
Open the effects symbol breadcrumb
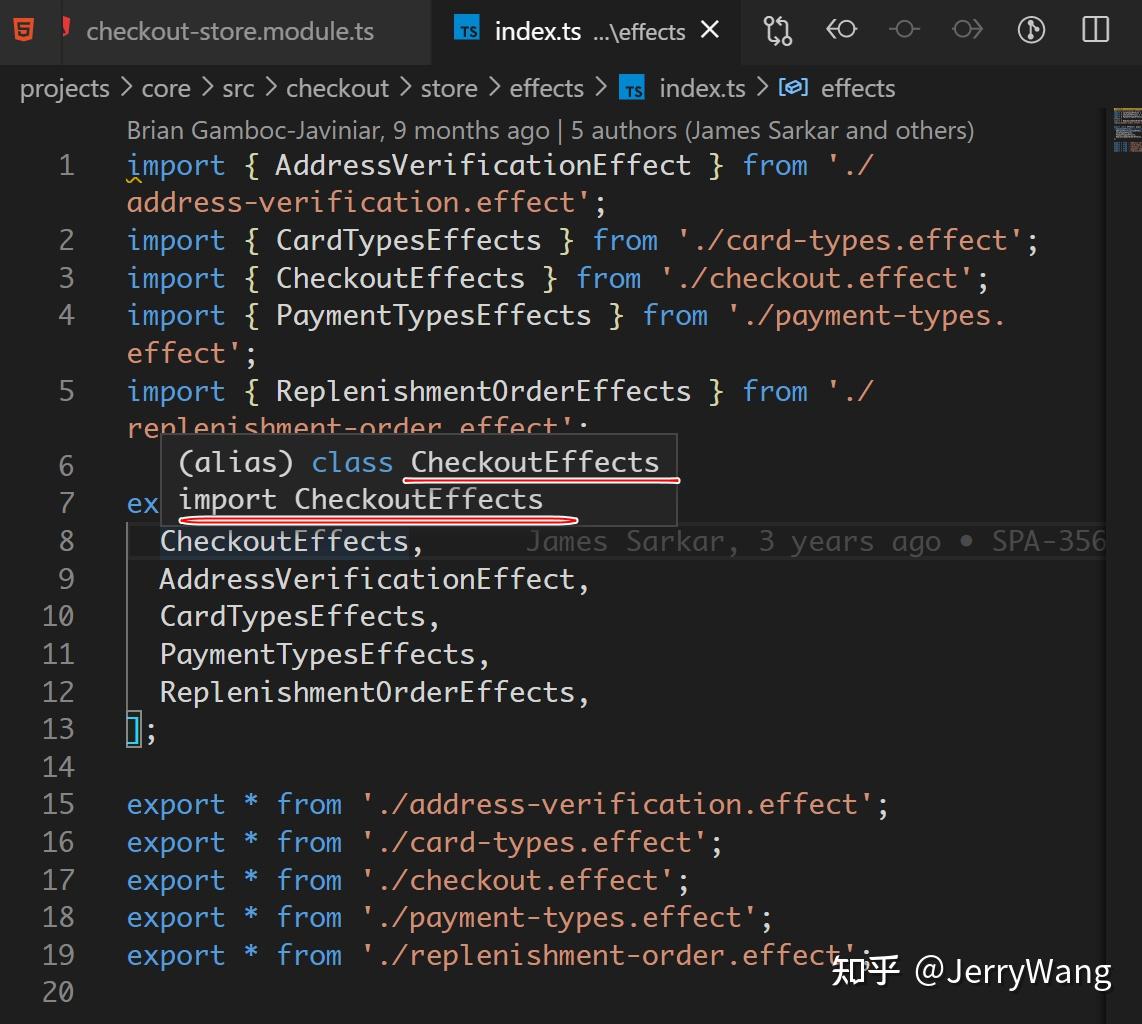coord(858,89)
